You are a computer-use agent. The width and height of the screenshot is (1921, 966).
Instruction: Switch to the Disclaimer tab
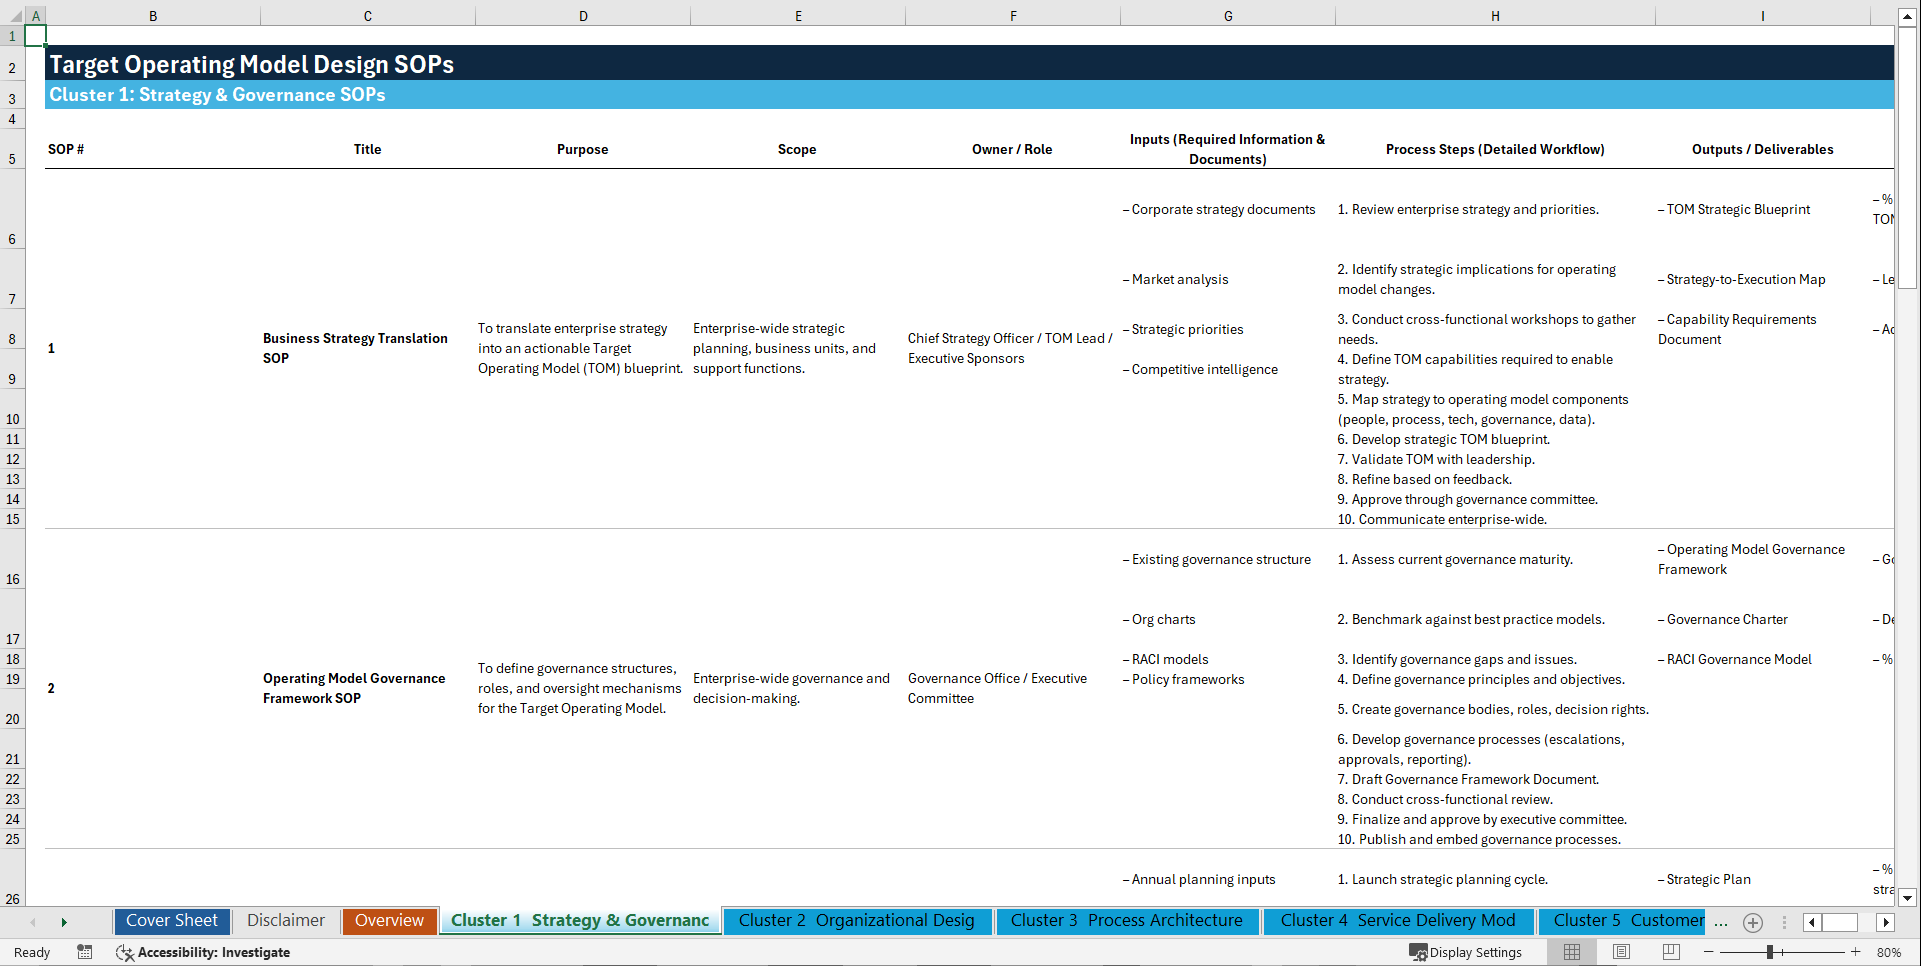[285, 920]
